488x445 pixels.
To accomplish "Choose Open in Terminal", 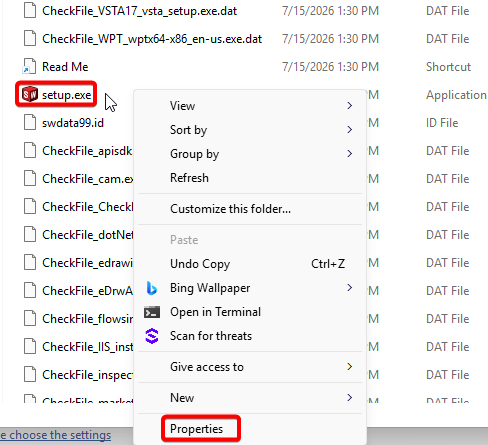I will [250, 312].
